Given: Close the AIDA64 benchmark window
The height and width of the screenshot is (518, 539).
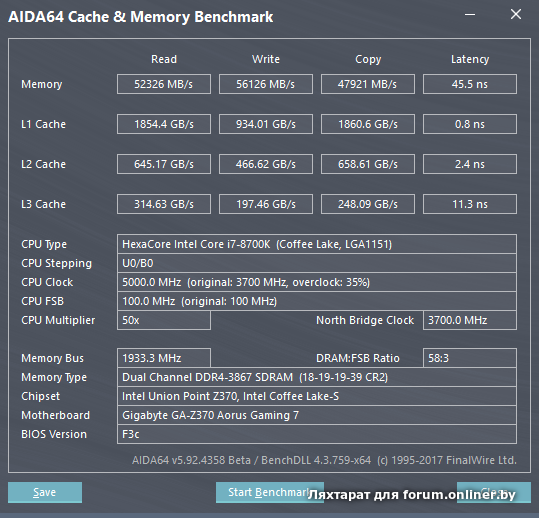Looking at the screenshot, I should (x=516, y=14).
